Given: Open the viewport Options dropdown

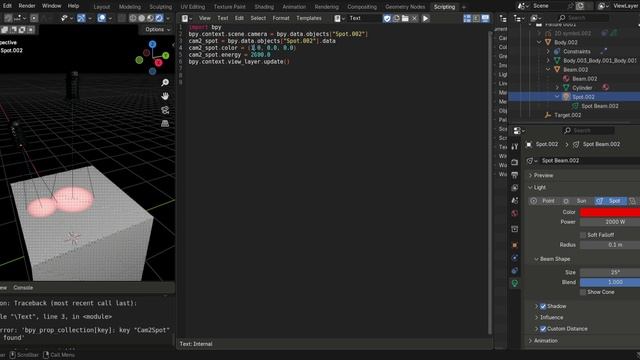Looking at the screenshot, I should (158, 29).
